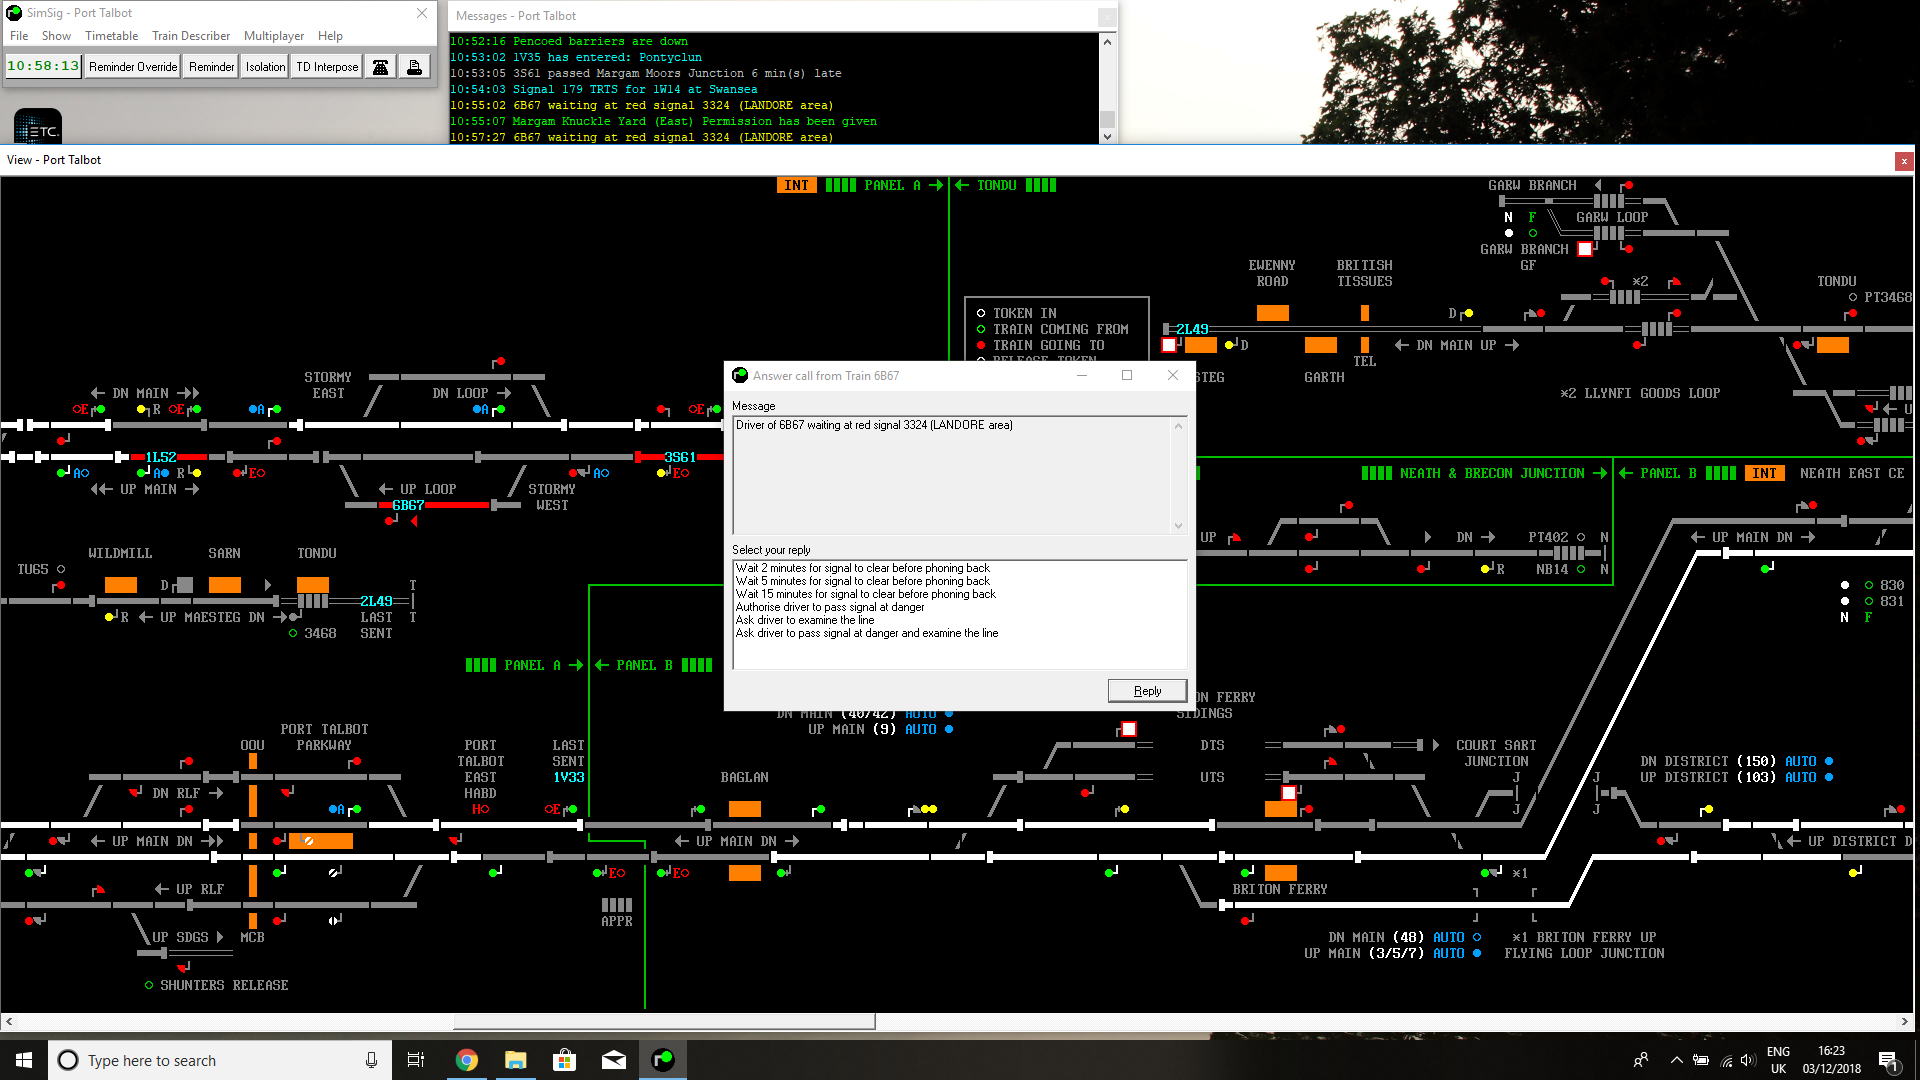Click the messages printer icon in SimSig toolbar
The width and height of the screenshot is (1920, 1080).
click(x=414, y=67)
